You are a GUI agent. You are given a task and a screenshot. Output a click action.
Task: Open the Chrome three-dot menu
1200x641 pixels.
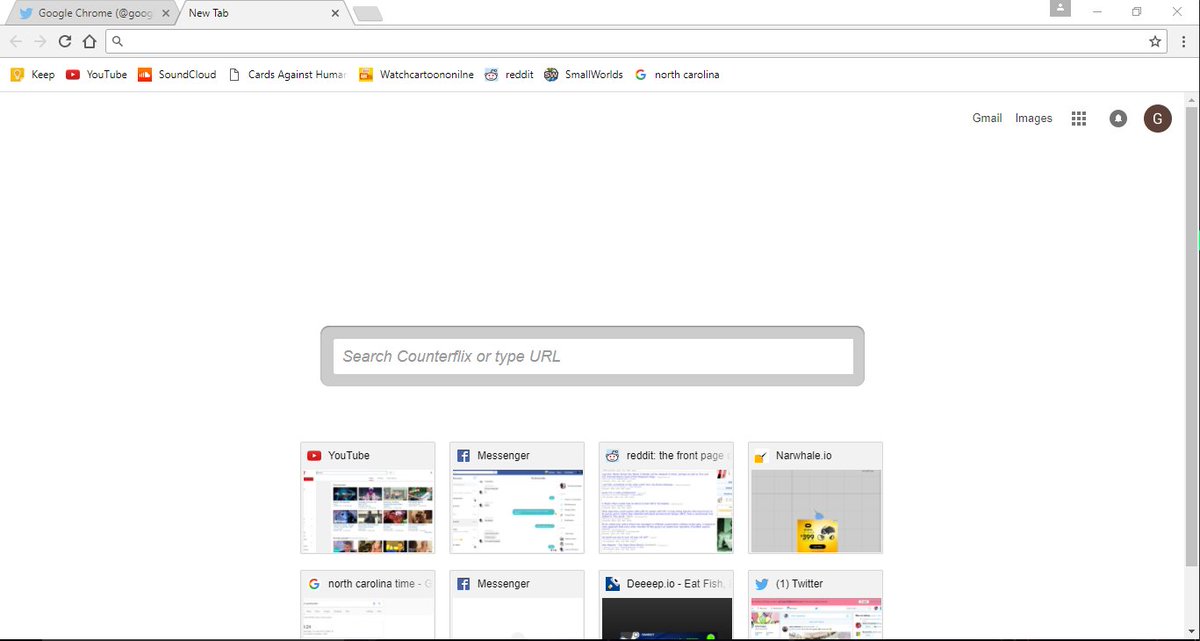click(1182, 41)
